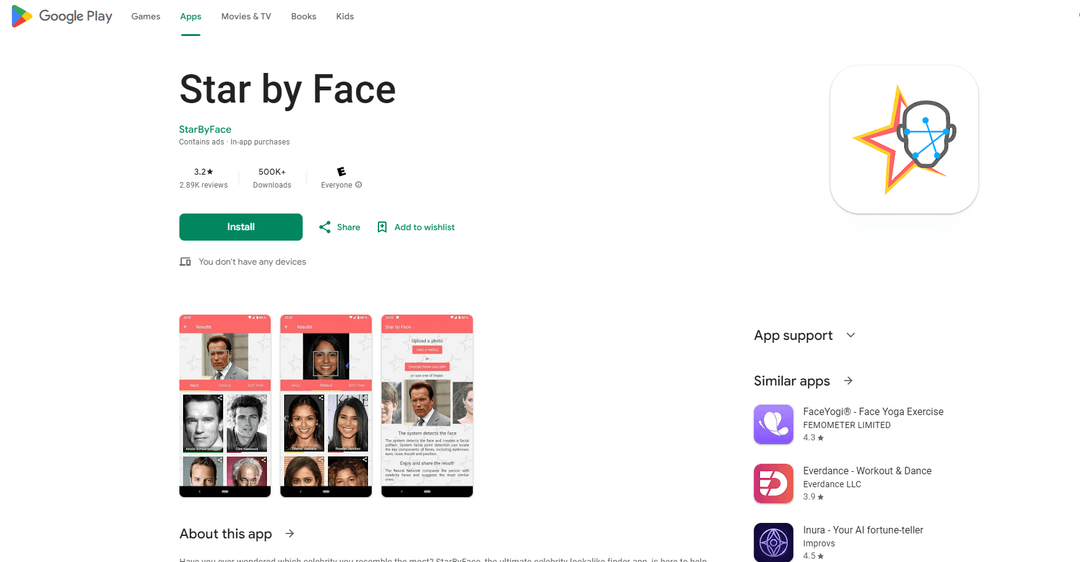Open the Everdance app icon

(773, 483)
